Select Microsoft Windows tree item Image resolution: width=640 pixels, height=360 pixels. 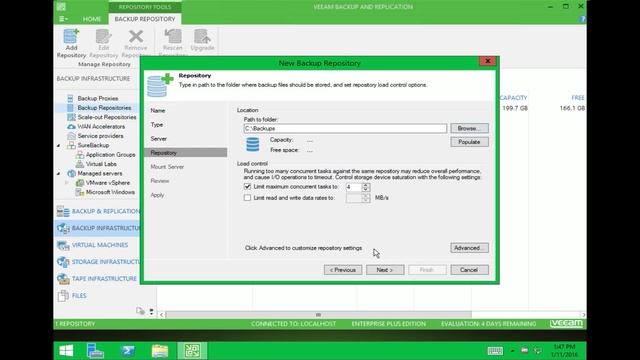tap(110, 192)
